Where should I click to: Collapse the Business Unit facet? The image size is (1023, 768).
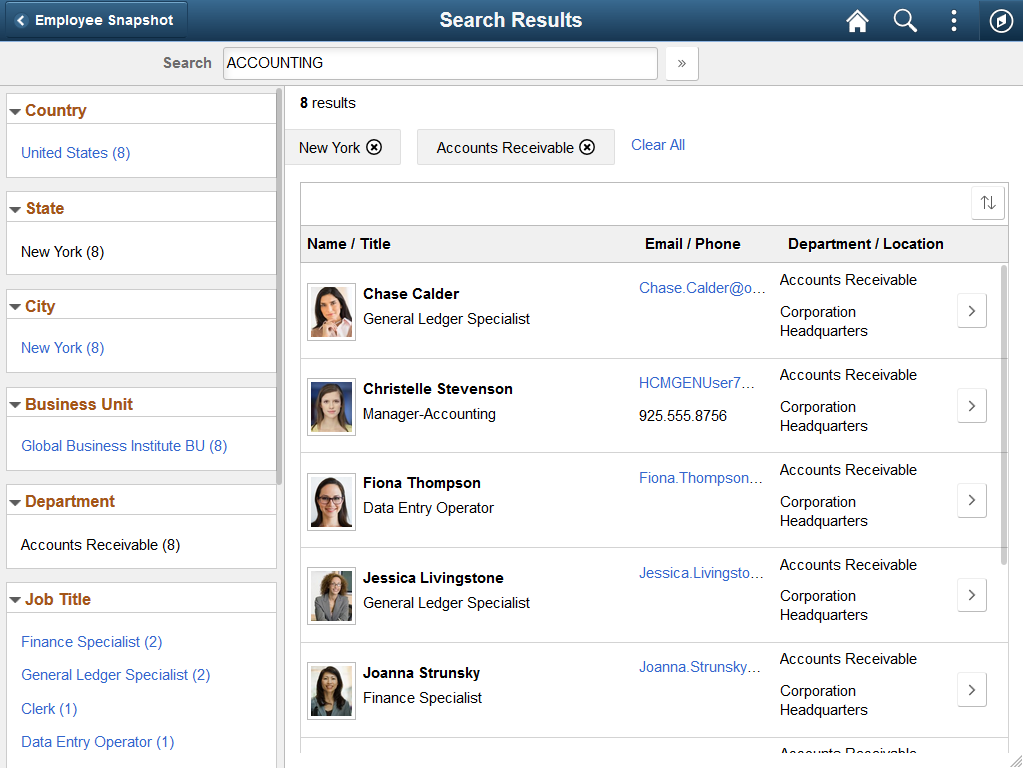tap(16, 405)
